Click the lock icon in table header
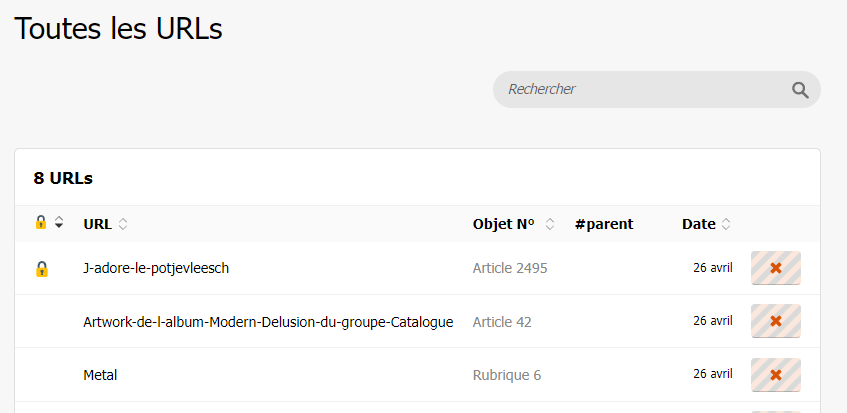This screenshot has width=847, height=413. [41, 223]
